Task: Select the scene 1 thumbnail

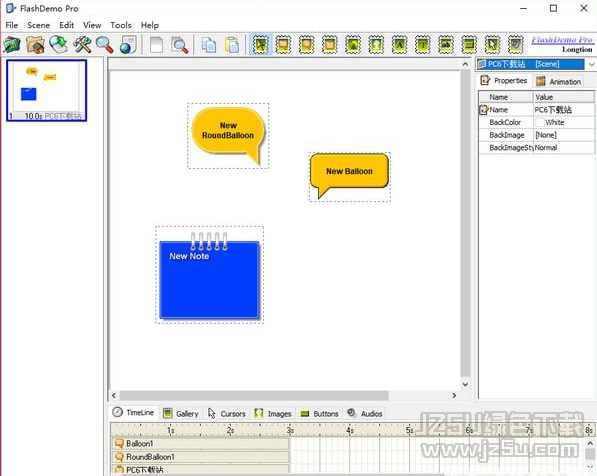Action: 46,91
